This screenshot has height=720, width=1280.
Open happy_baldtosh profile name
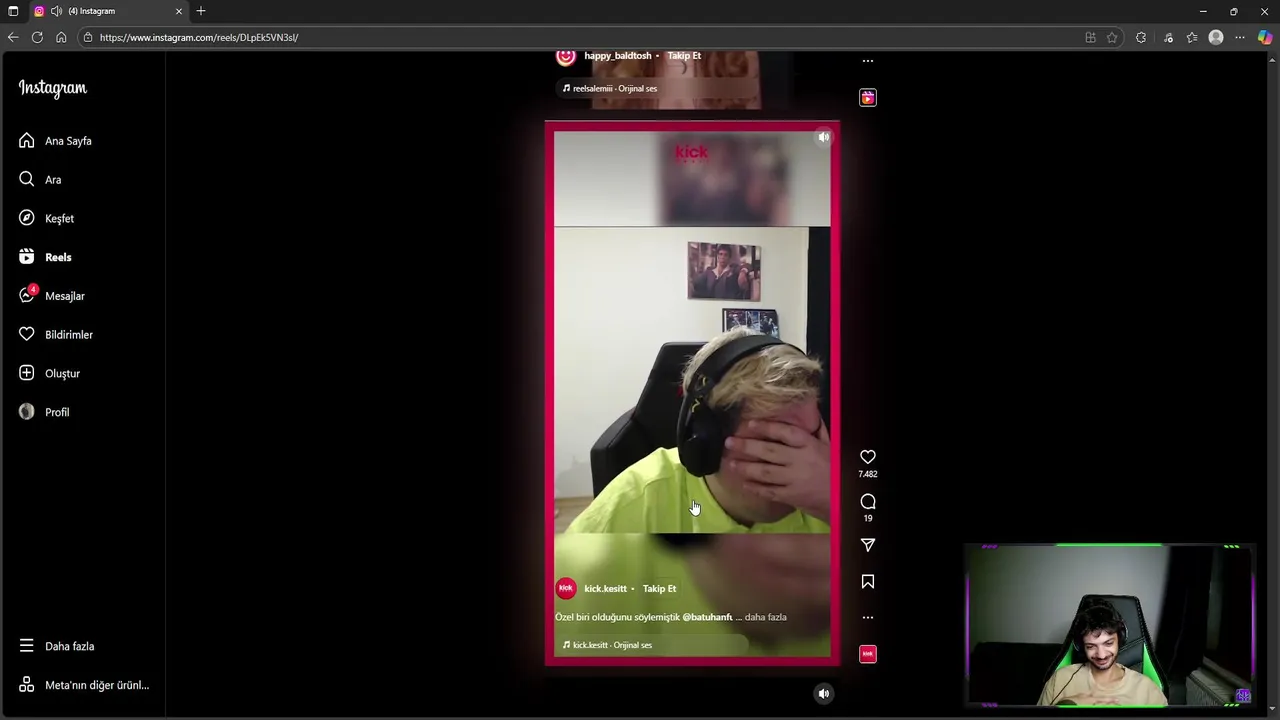pos(617,56)
